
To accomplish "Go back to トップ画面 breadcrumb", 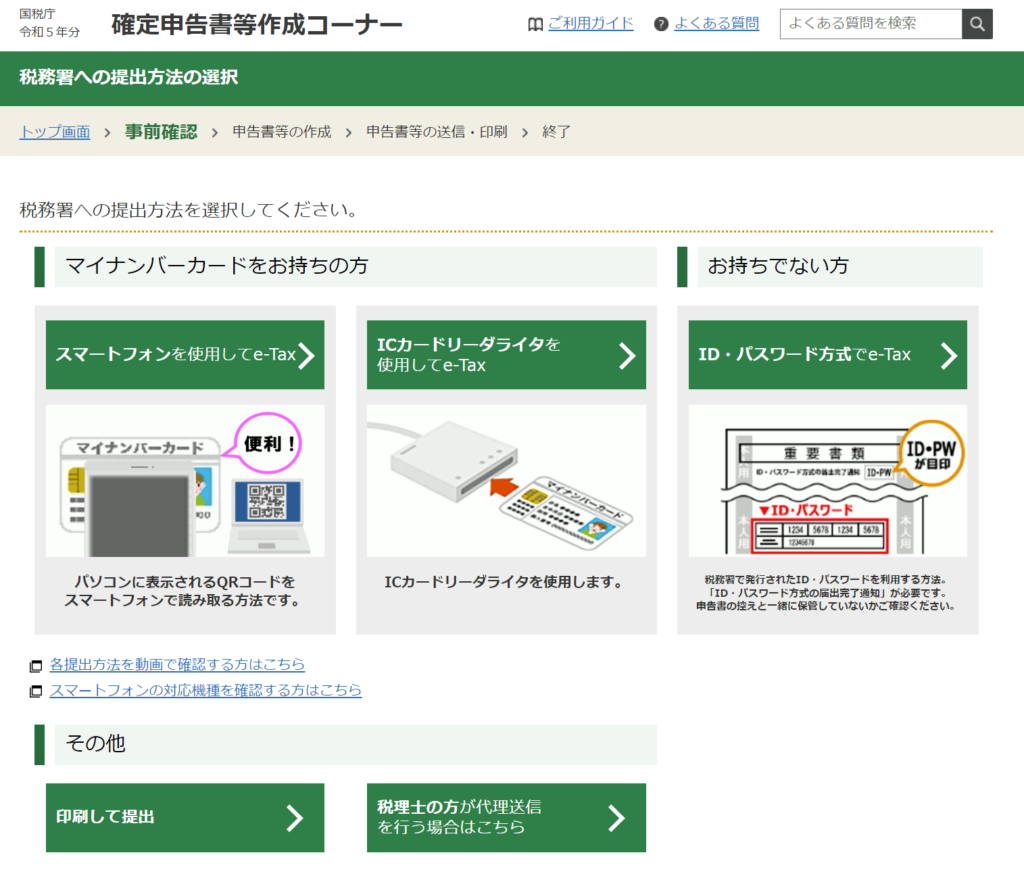I will click(55, 132).
